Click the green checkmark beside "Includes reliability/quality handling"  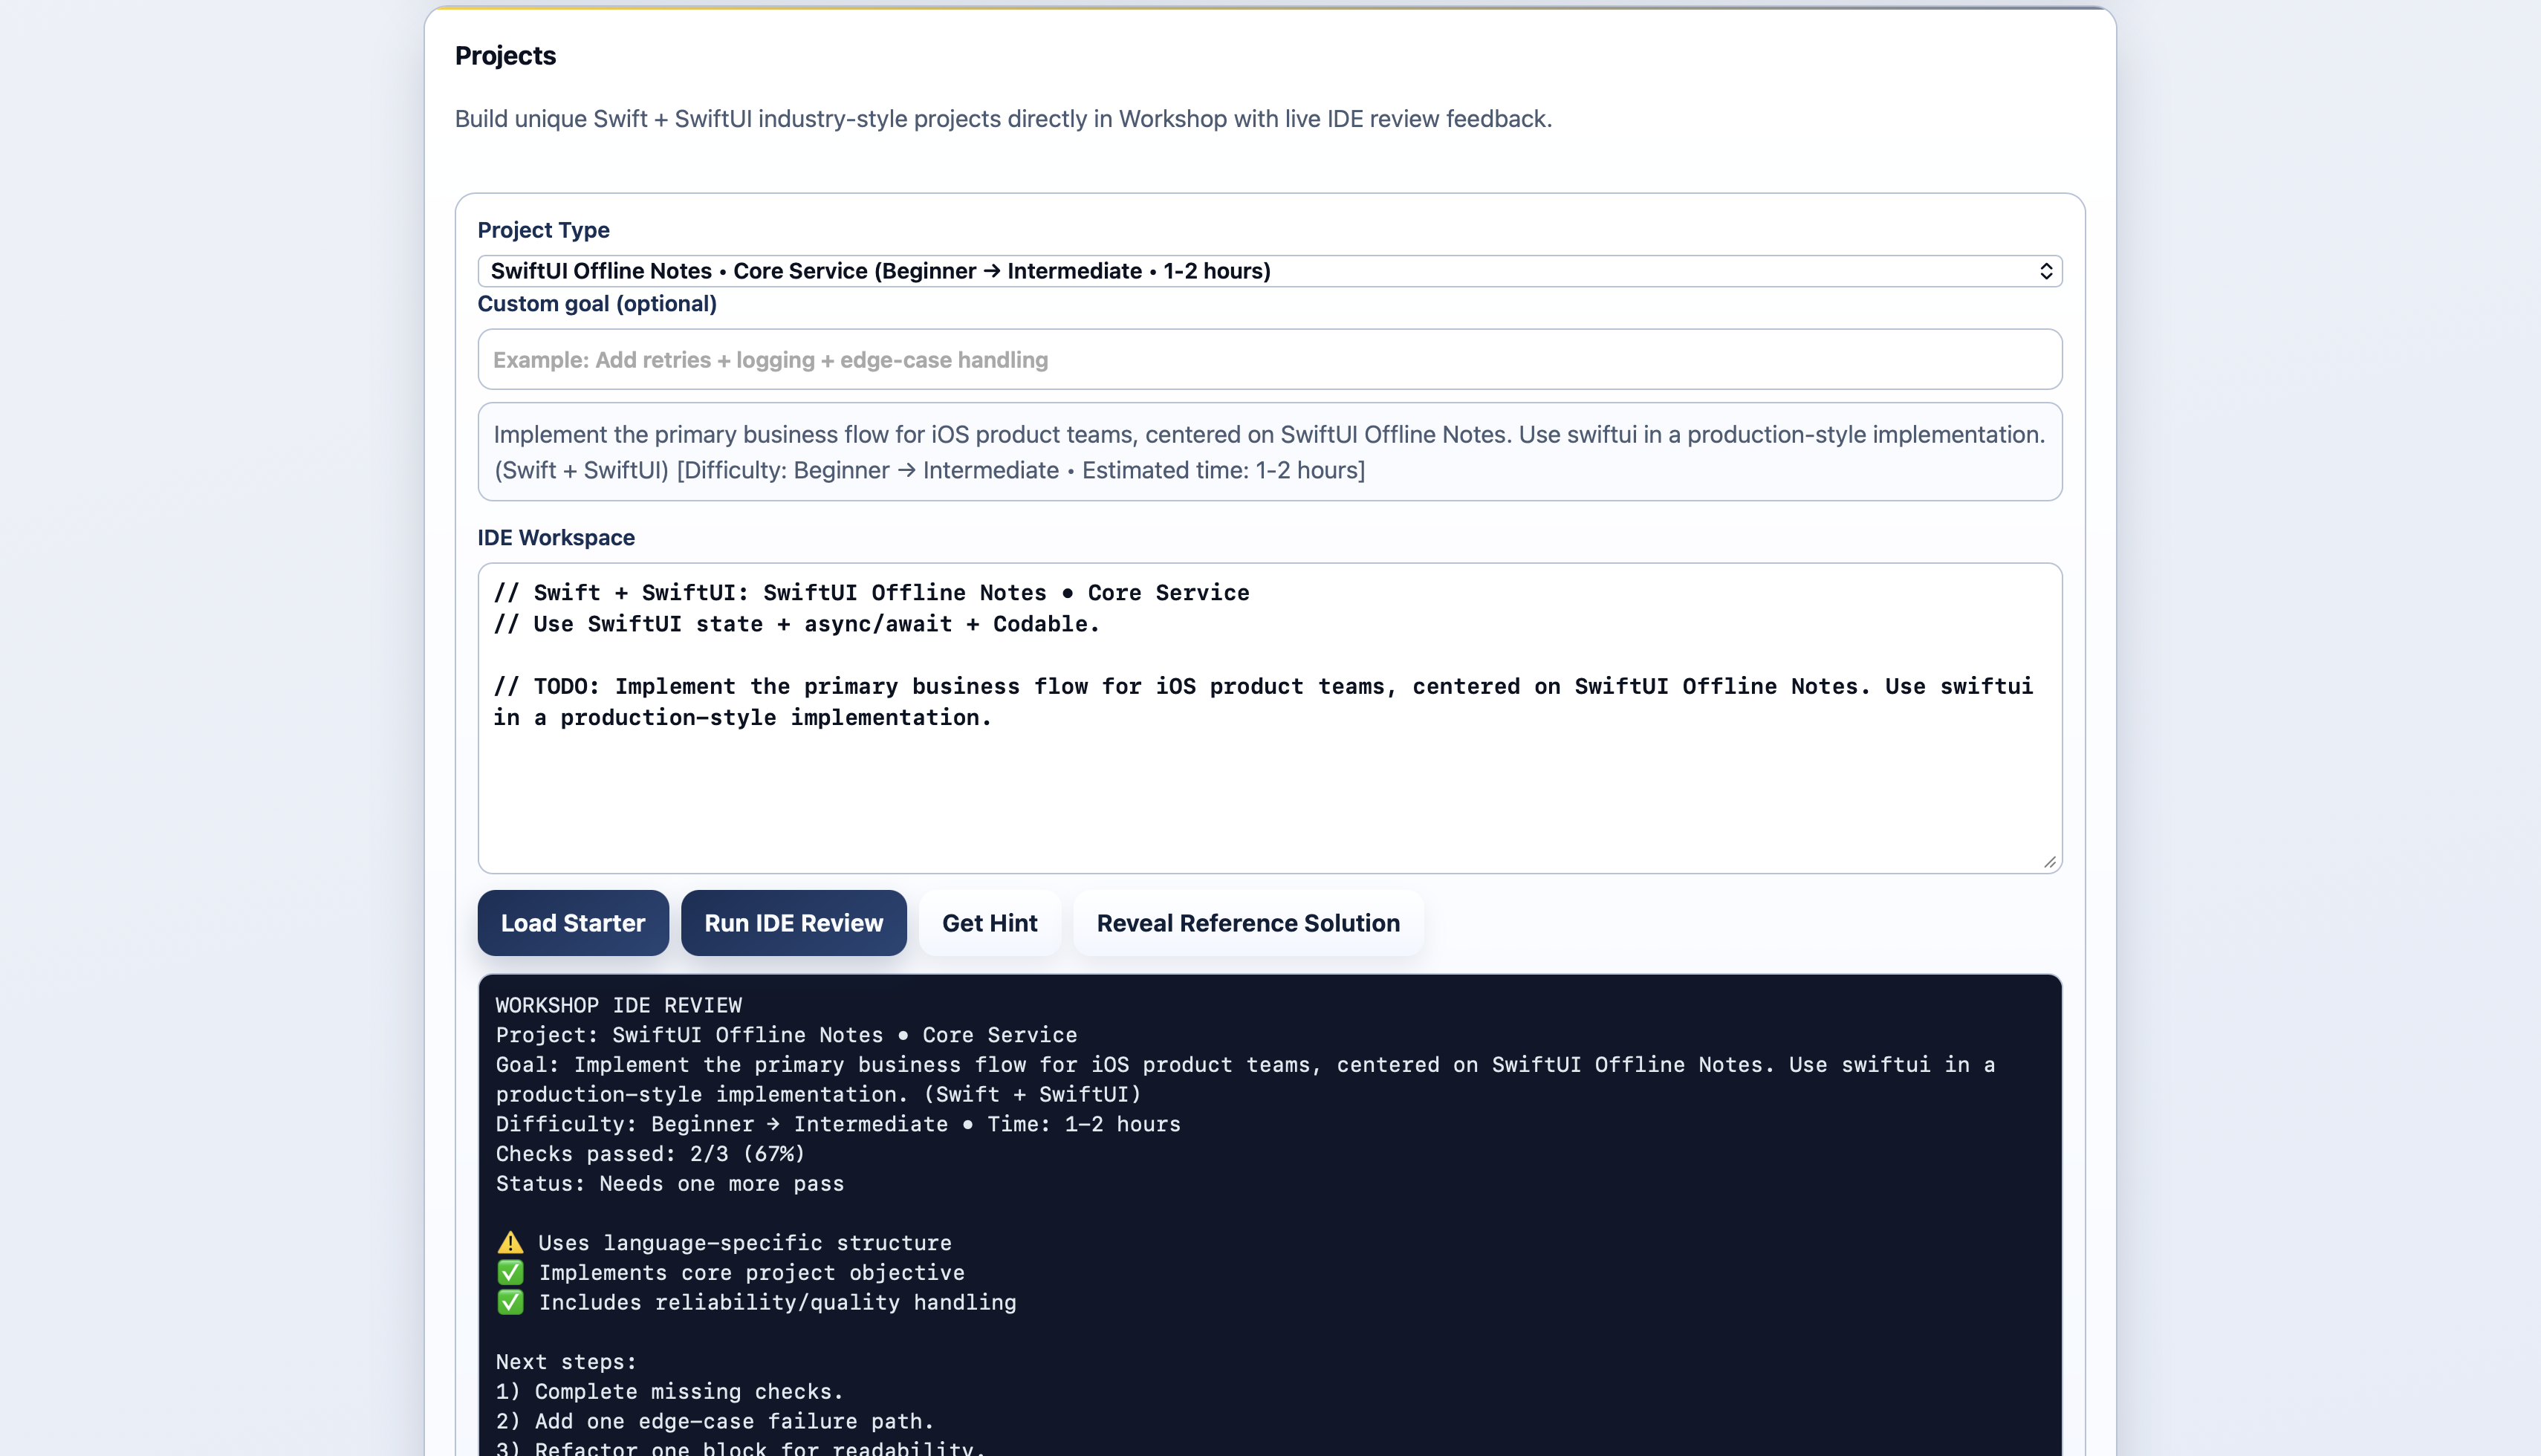pyautogui.click(x=511, y=1302)
